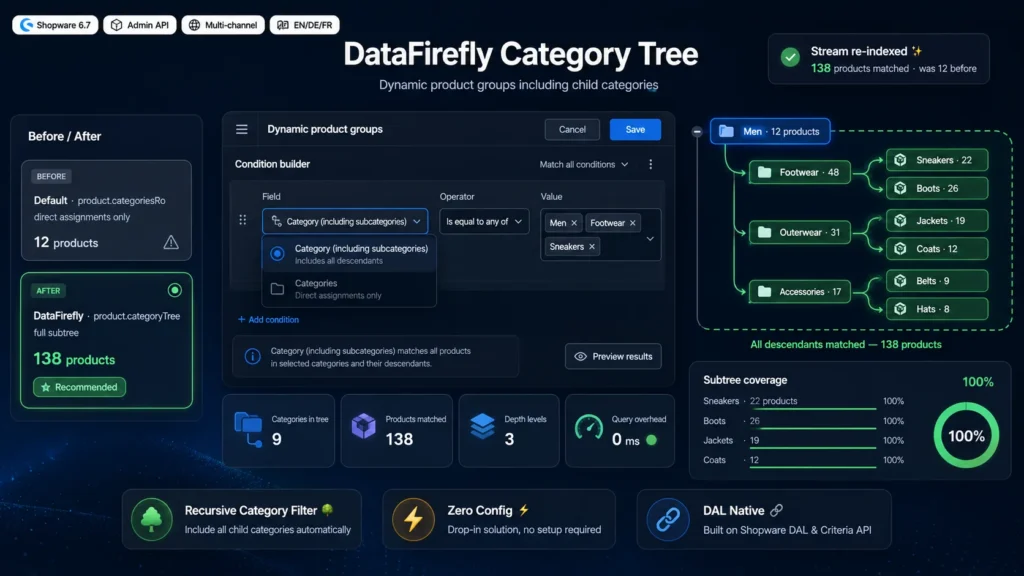Click the Zero Config lightning icon
The image size is (1024, 576).
[x=413, y=519]
